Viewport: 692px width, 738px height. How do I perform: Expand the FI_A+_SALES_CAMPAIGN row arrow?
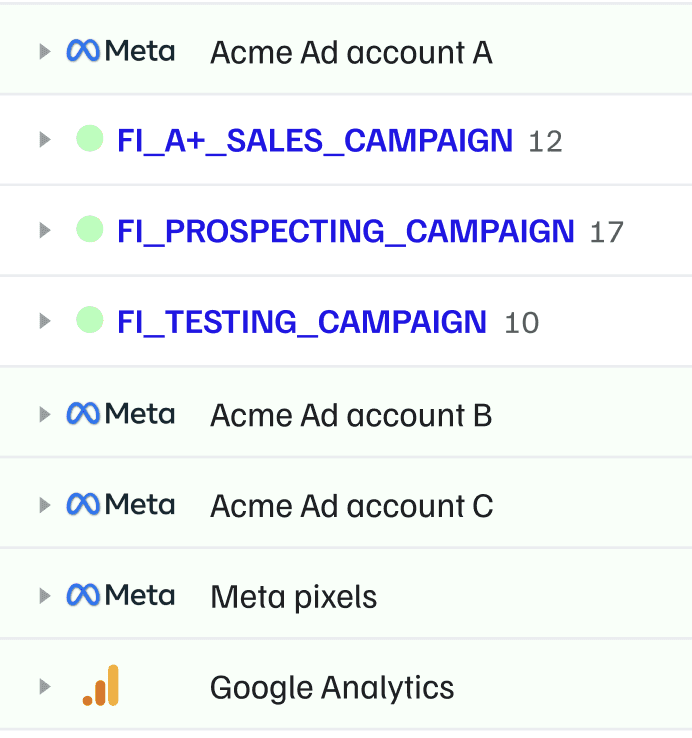(44, 140)
